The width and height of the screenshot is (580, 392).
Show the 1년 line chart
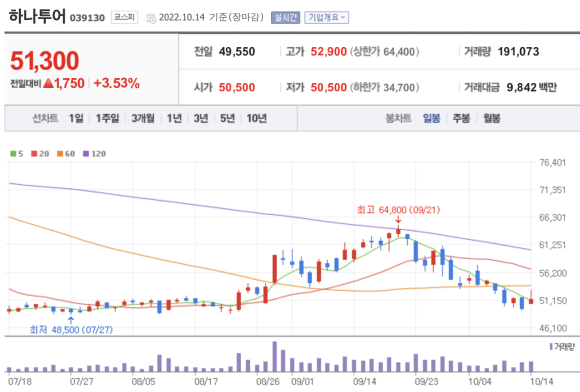click(174, 118)
